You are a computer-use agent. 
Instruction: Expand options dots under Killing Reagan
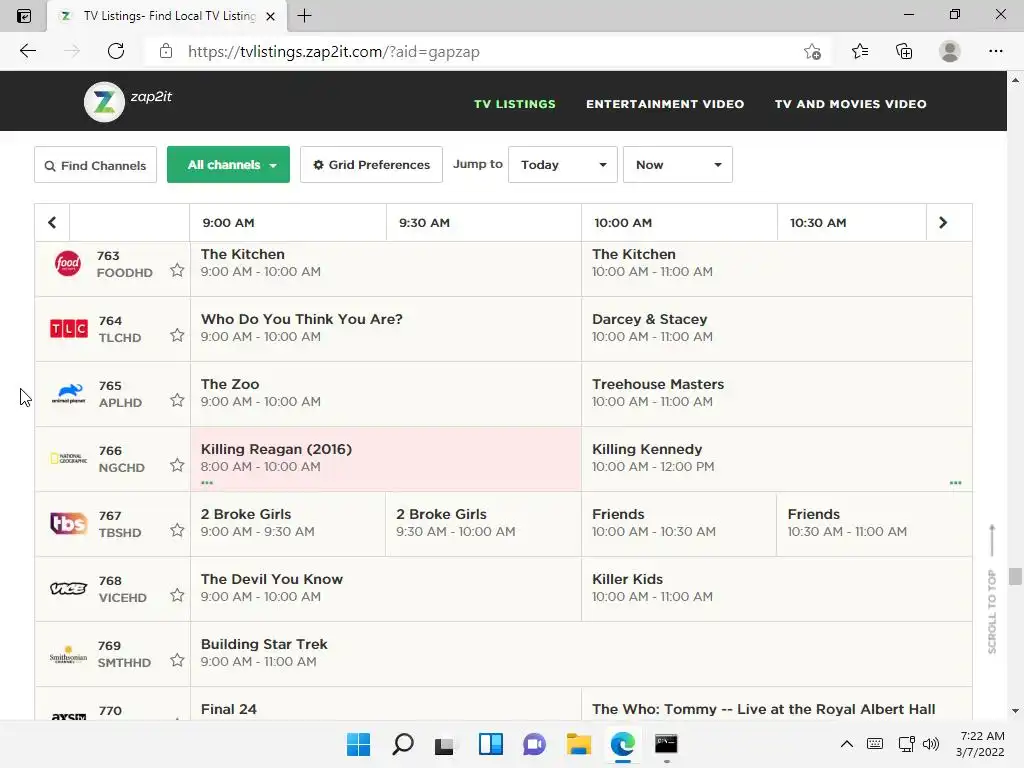(207, 483)
